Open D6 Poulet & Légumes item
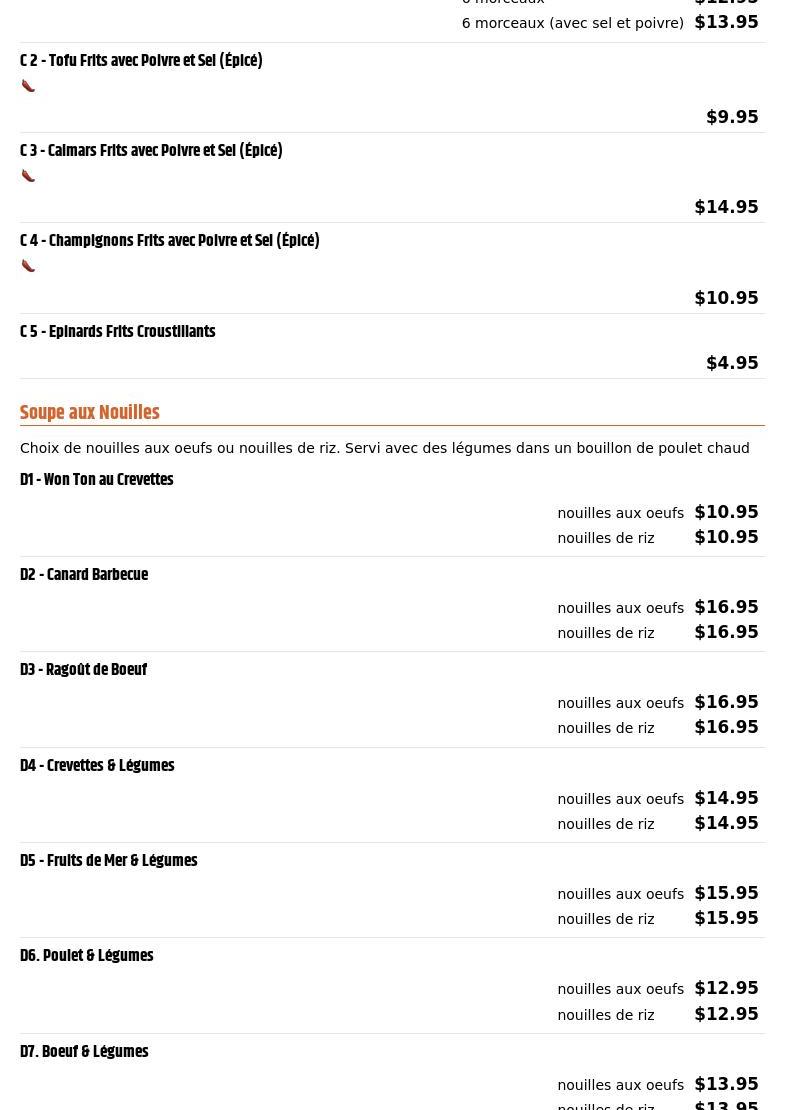 [86, 956]
